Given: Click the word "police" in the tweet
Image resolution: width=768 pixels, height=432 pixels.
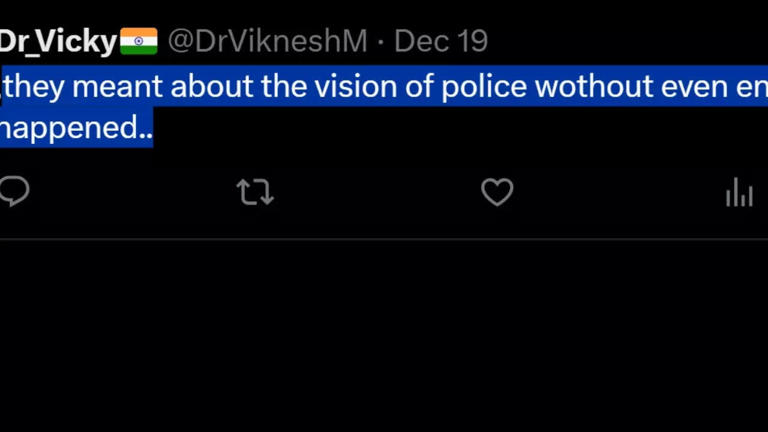Looking at the screenshot, I should (x=485, y=87).
